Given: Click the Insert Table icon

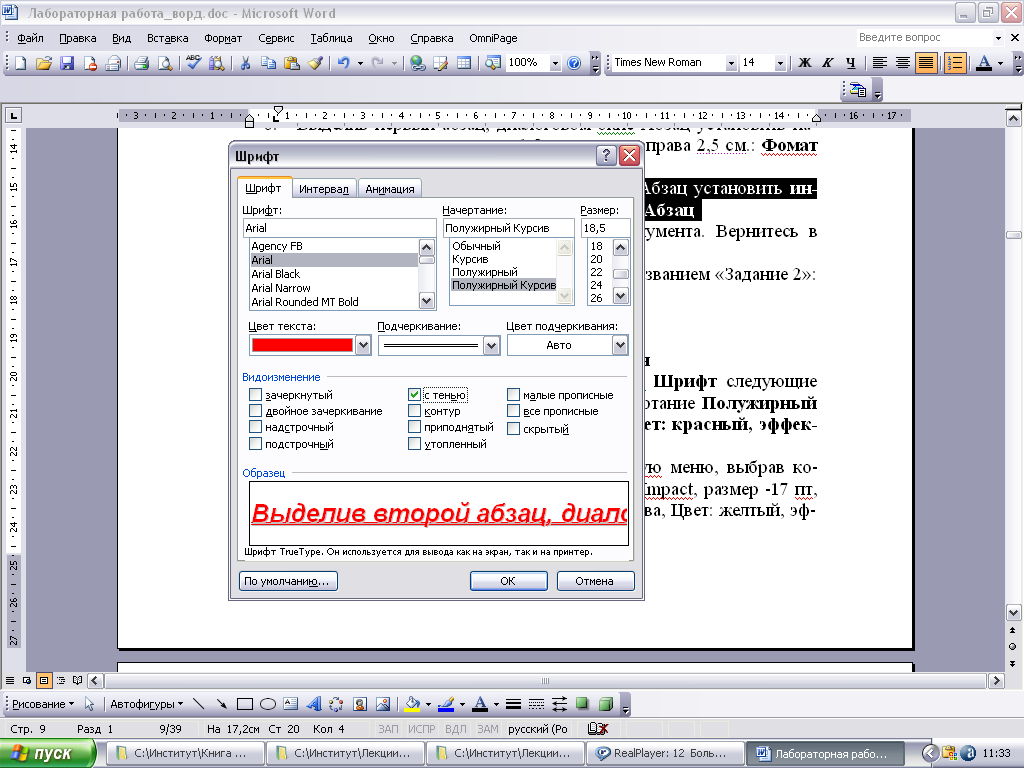Looking at the screenshot, I should [x=464, y=63].
